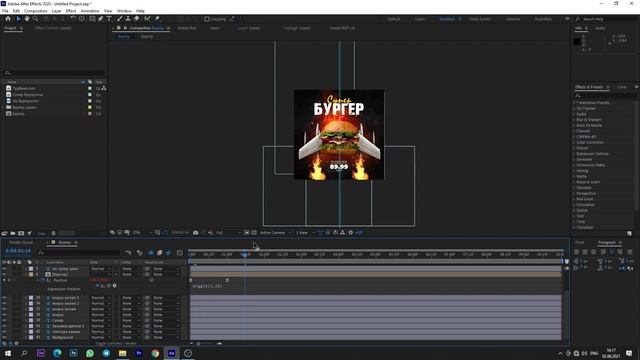The width and height of the screenshot is (640, 360).
Task: Select the Pen tool
Action: [100, 19]
